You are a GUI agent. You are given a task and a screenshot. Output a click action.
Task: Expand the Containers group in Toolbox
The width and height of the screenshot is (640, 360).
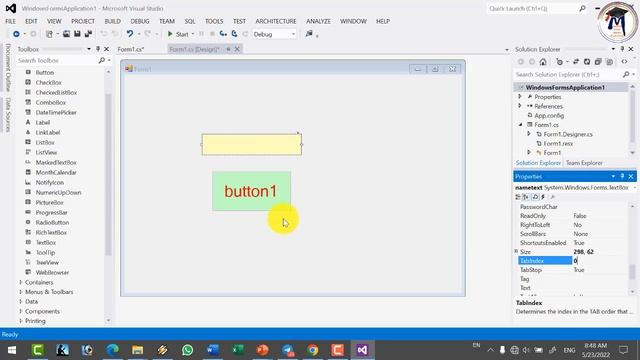(21, 282)
